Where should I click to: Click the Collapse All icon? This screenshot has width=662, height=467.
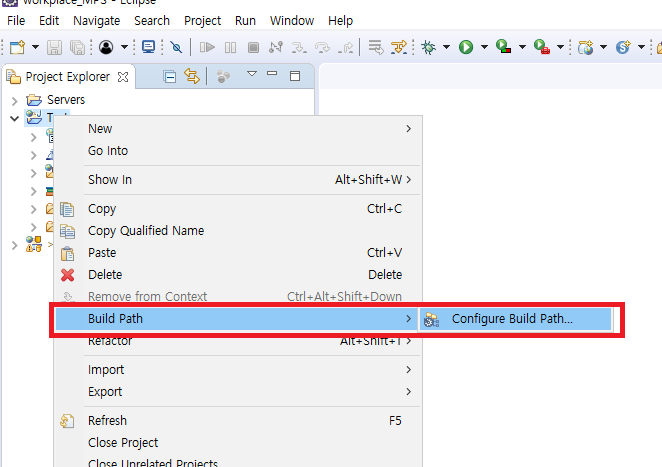[170, 77]
